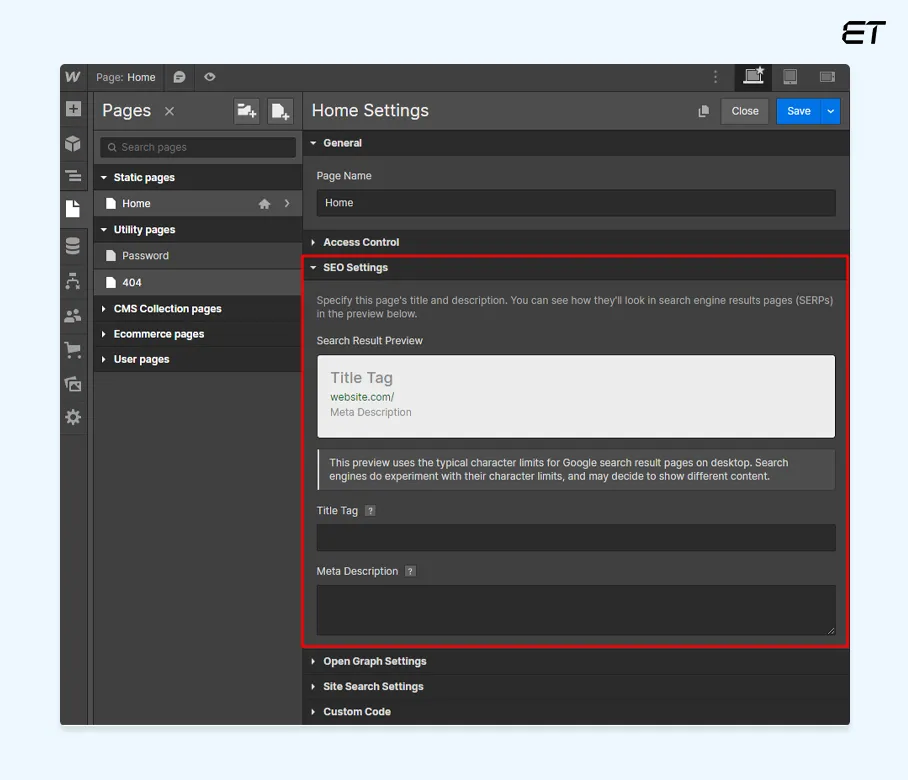Collapse the General section
Screen dimensions: 908x780
click(576, 143)
